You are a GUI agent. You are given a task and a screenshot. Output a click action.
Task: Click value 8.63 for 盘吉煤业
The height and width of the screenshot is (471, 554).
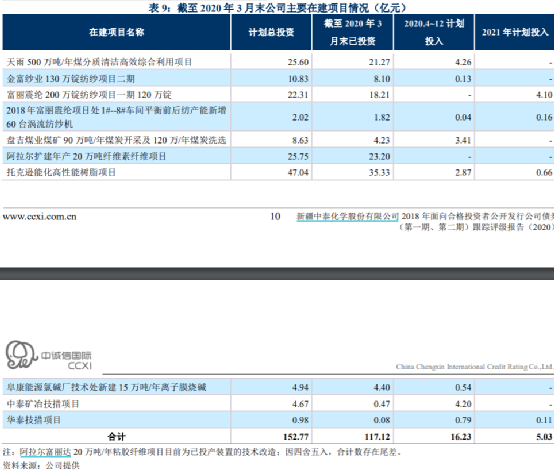tap(300, 140)
